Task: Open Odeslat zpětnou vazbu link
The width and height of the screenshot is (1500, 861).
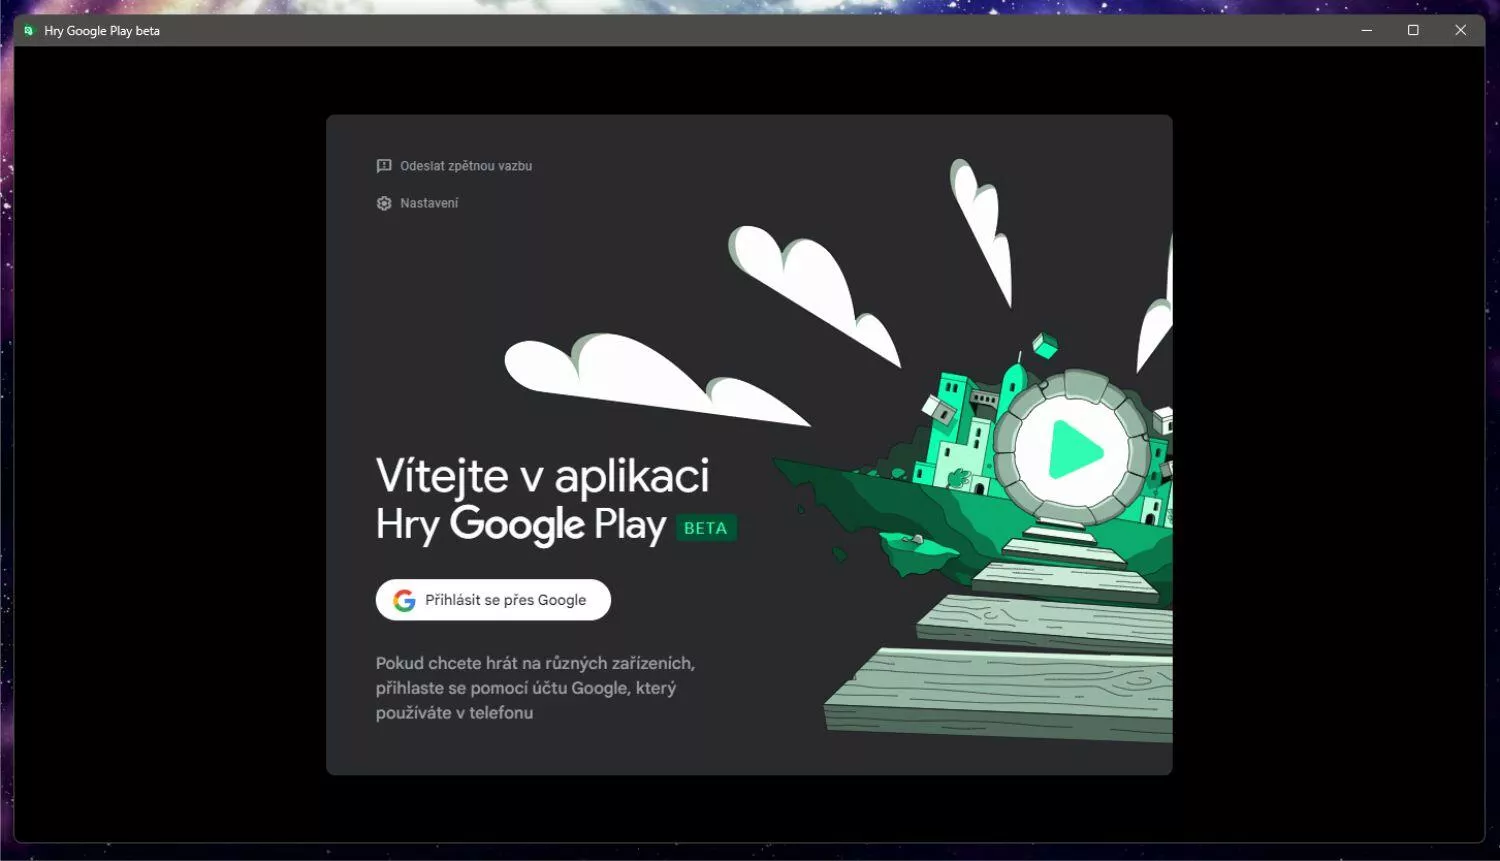Action: point(466,166)
